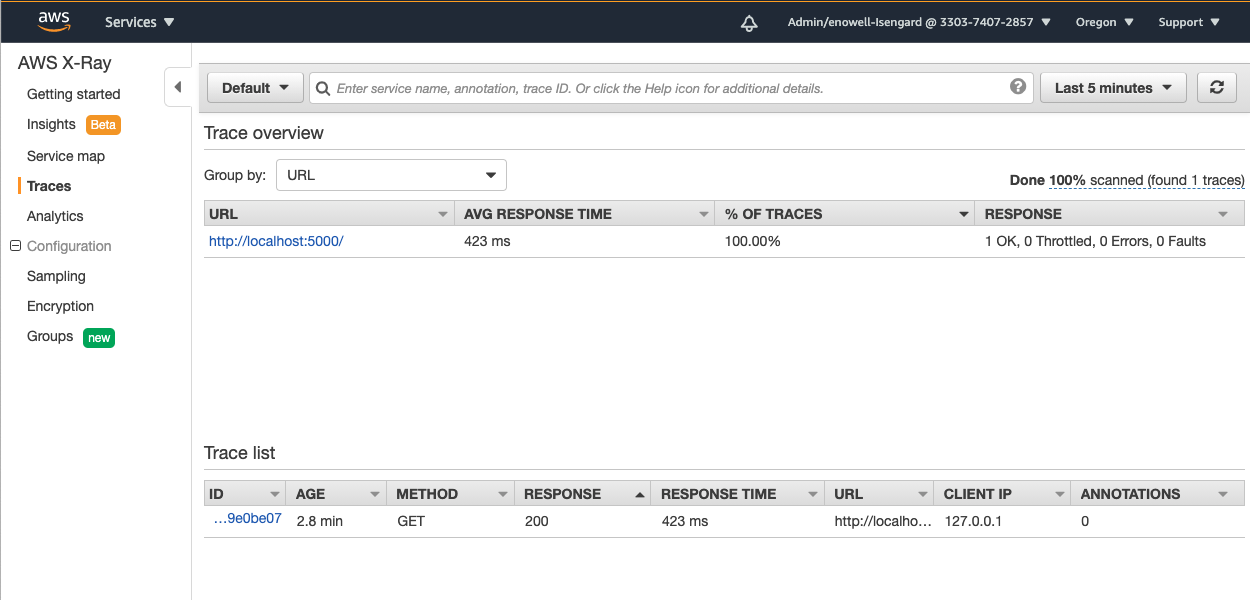1250x600 pixels.
Task: Open Encryption configuration
Action: pos(60,306)
